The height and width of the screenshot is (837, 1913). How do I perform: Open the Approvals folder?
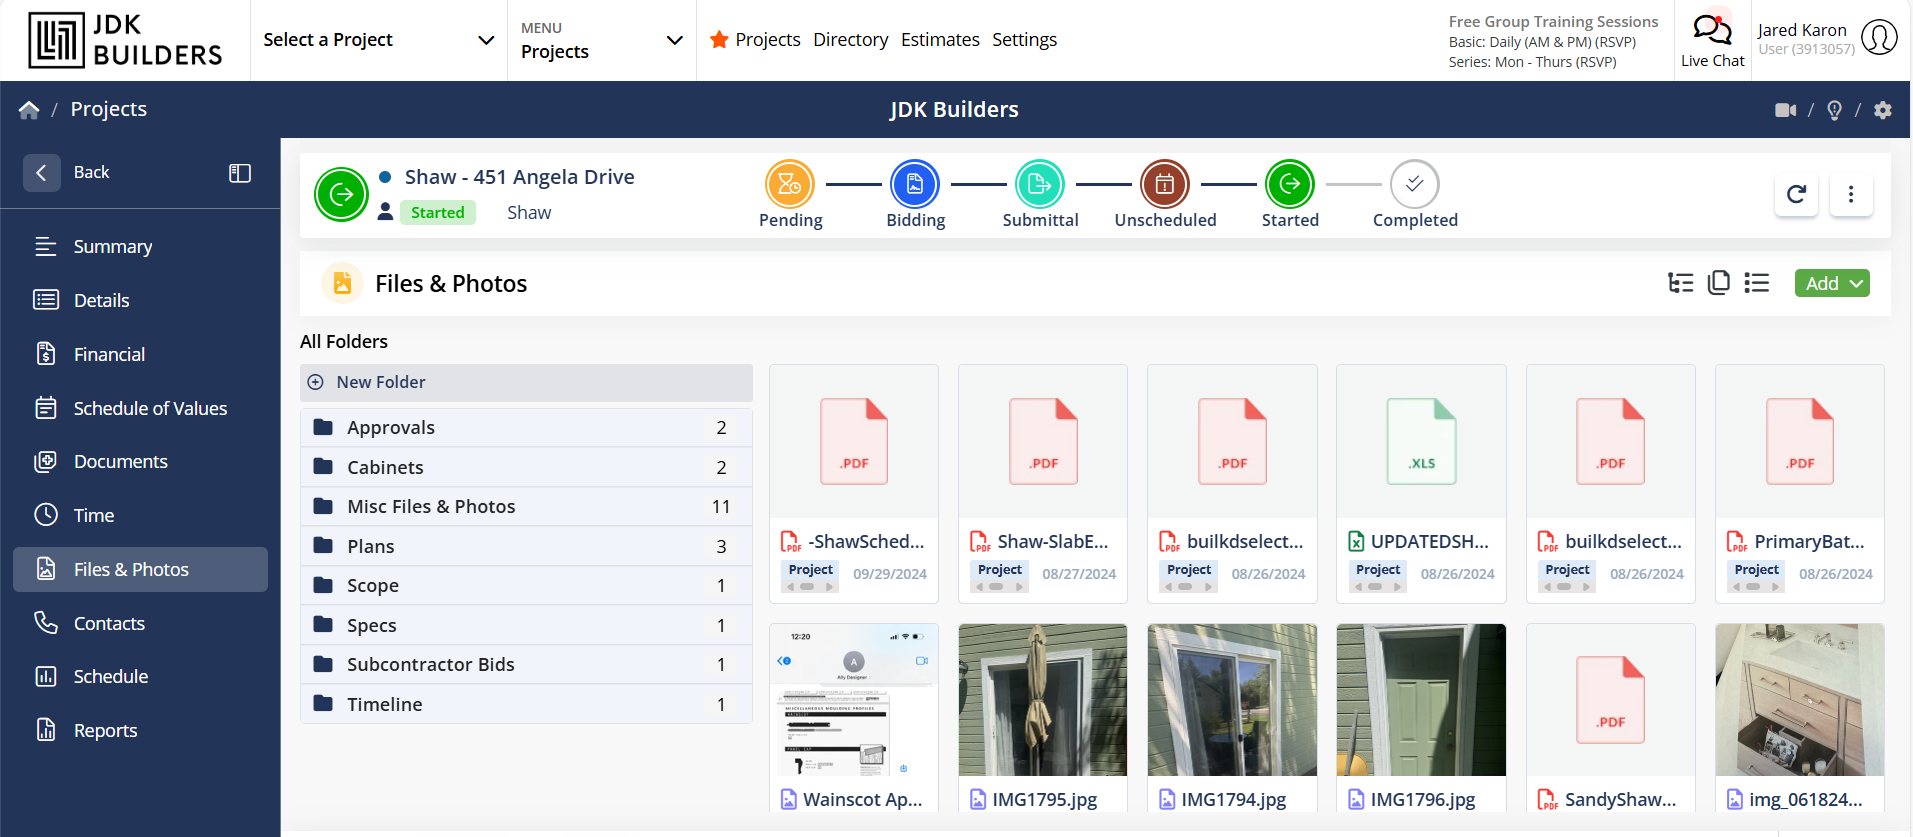pos(526,428)
